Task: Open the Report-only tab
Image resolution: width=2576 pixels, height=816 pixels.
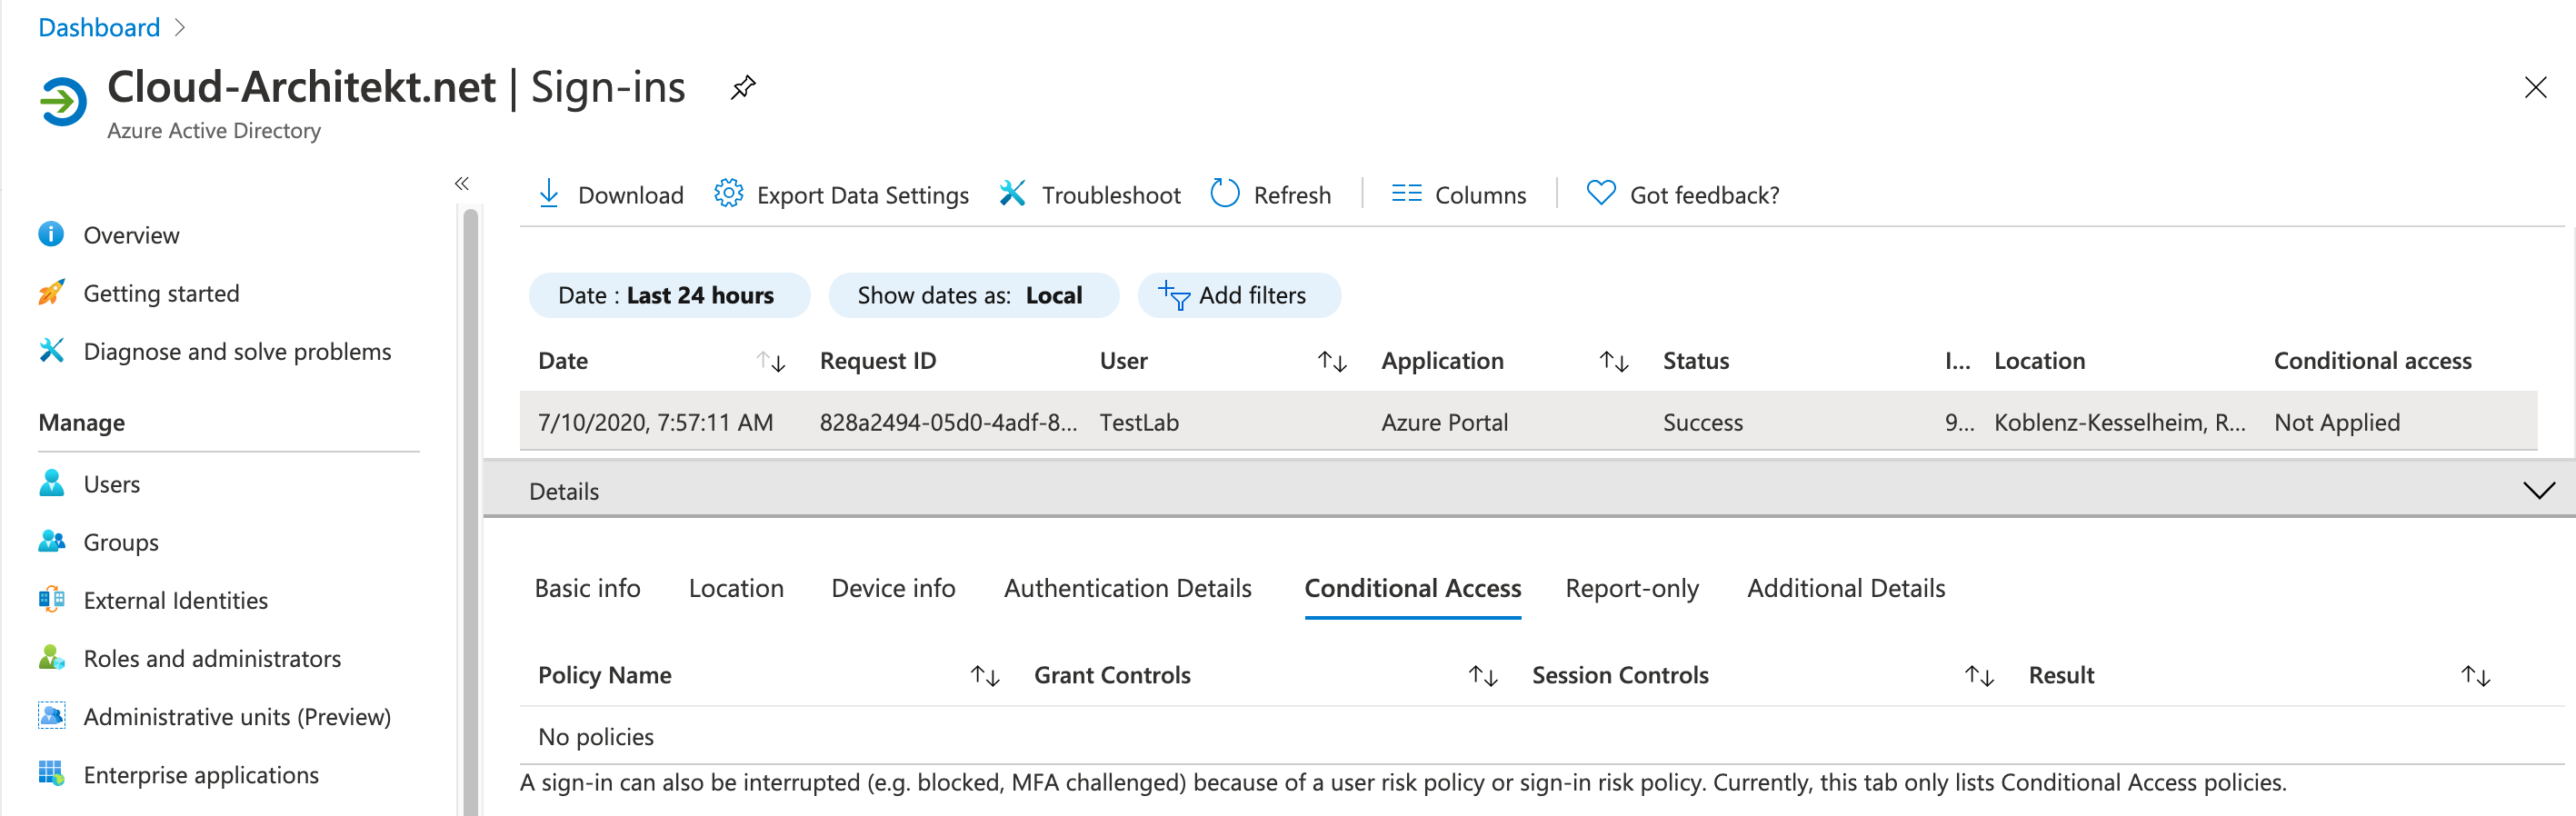Action: point(1632,588)
